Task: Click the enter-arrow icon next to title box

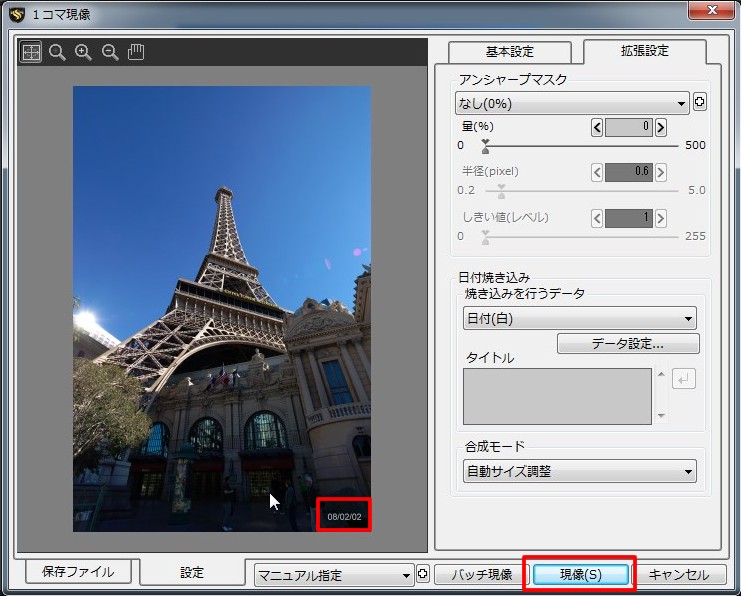Action: 684,379
